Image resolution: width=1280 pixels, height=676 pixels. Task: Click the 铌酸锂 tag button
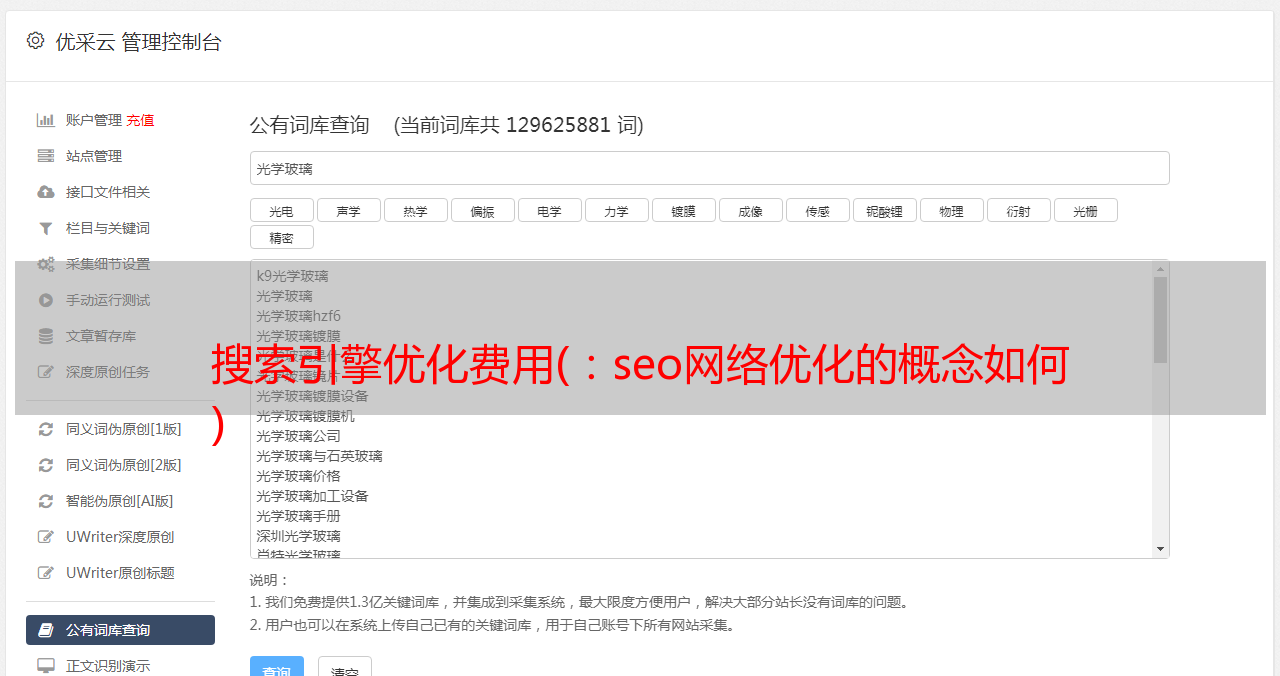point(885,211)
